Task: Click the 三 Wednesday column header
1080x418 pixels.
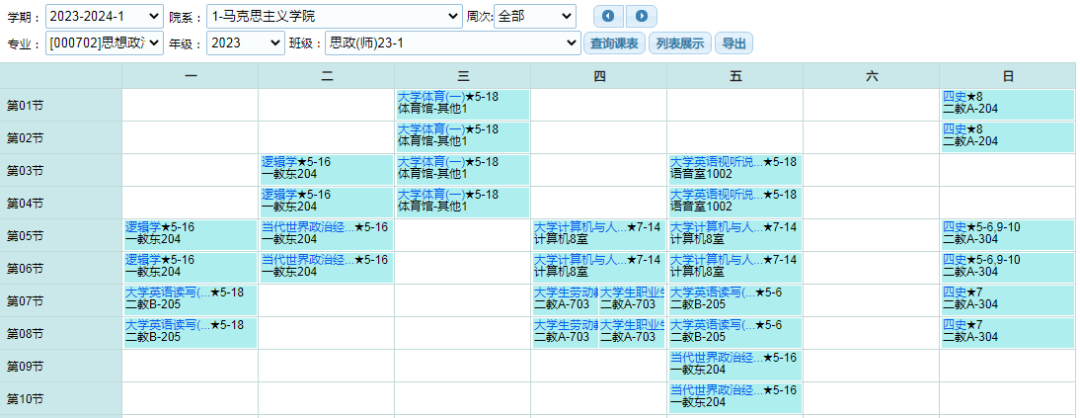Action: click(463, 76)
